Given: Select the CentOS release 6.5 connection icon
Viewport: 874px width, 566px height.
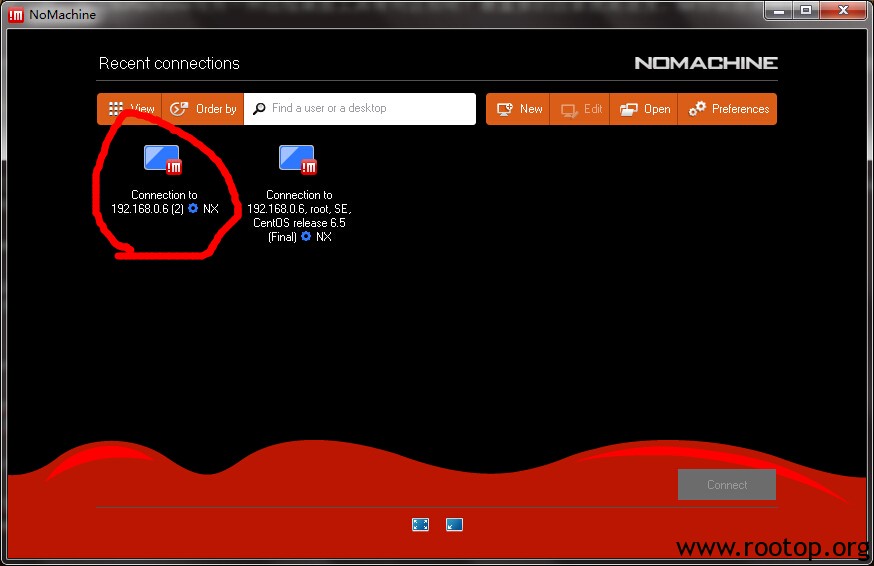Looking at the screenshot, I should click(x=298, y=160).
